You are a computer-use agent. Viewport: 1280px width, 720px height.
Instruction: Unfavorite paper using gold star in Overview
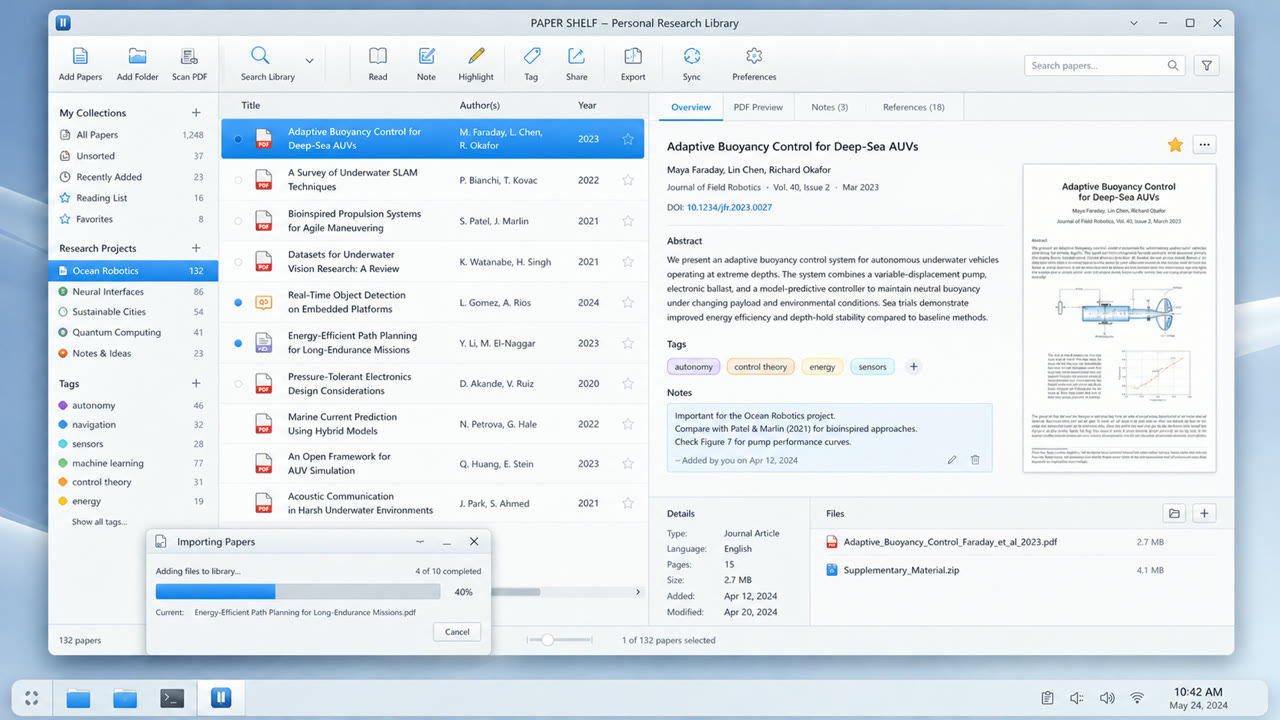1175,145
